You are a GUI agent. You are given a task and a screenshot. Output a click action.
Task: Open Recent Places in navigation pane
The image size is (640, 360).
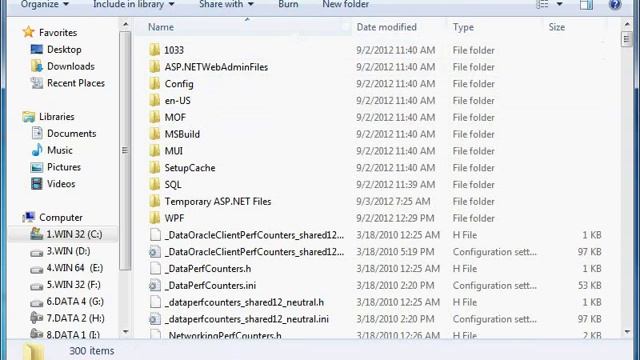pos(76,83)
